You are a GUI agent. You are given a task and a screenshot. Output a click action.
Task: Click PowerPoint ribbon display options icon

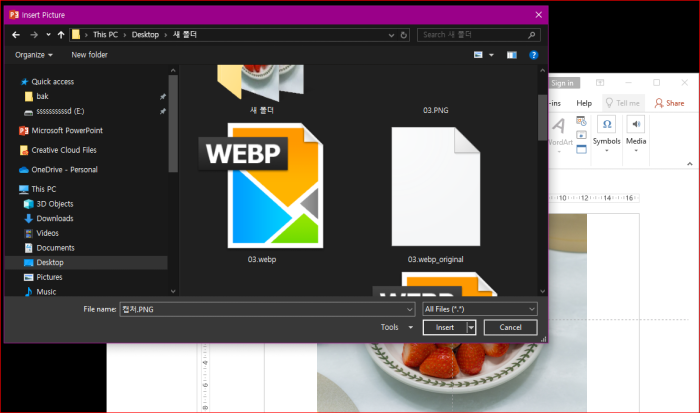pos(600,83)
